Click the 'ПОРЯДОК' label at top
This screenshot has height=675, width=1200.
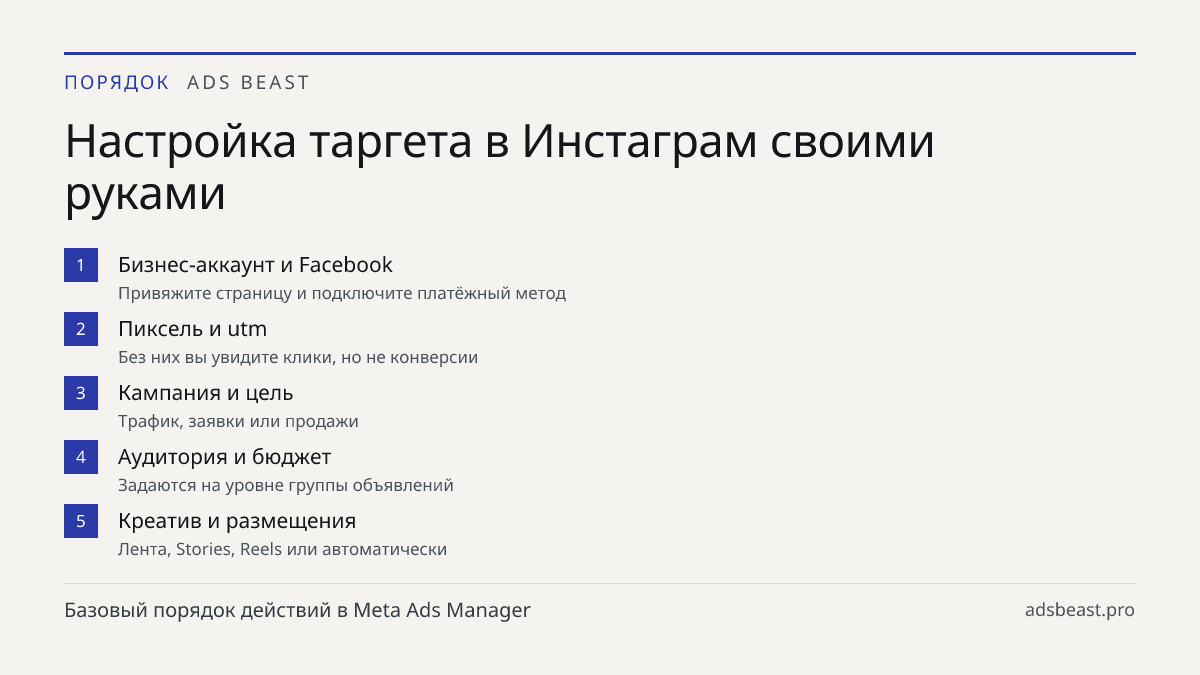(117, 83)
